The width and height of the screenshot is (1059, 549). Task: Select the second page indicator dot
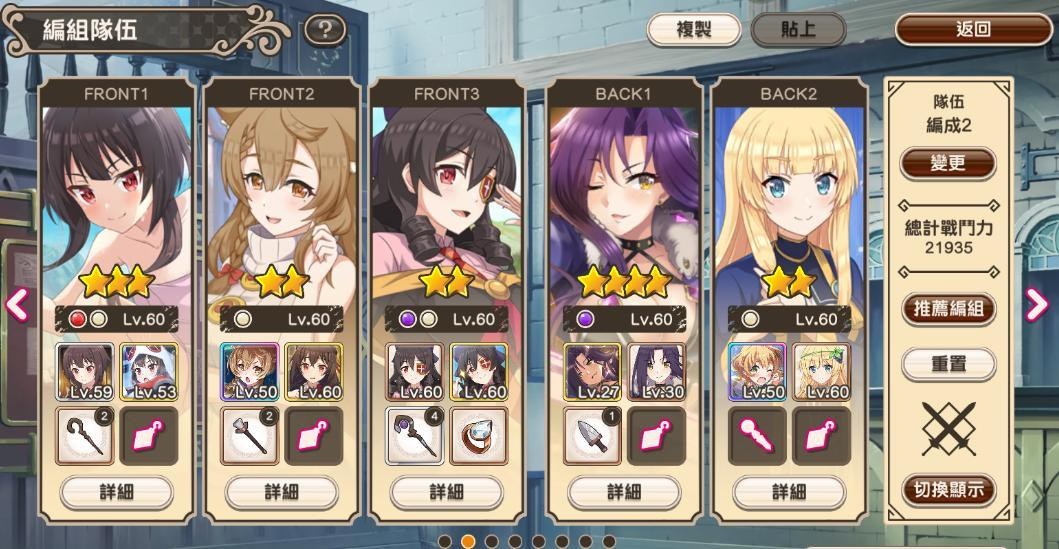tap(468, 542)
